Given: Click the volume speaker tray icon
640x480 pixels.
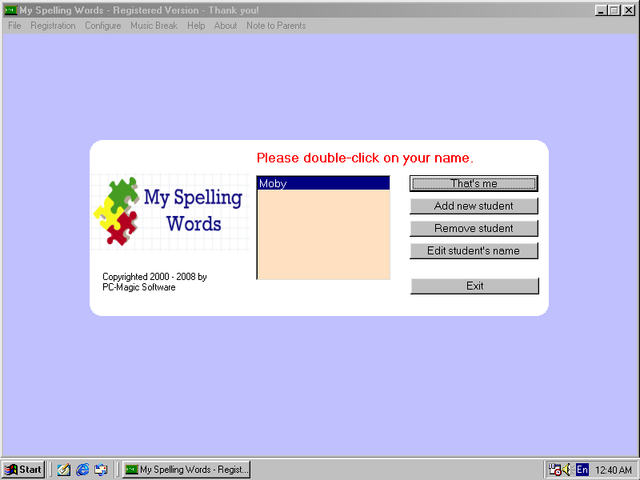Looking at the screenshot, I should point(567,469).
